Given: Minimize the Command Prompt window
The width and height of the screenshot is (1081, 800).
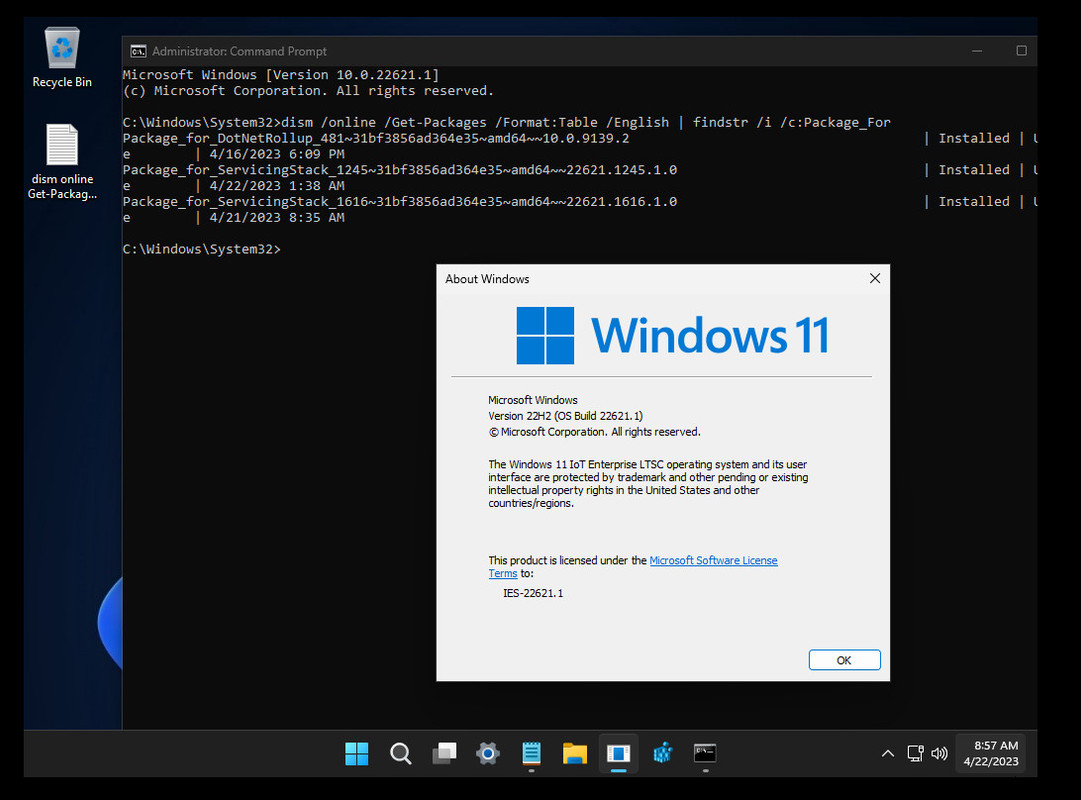Looking at the screenshot, I should tap(977, 51).
